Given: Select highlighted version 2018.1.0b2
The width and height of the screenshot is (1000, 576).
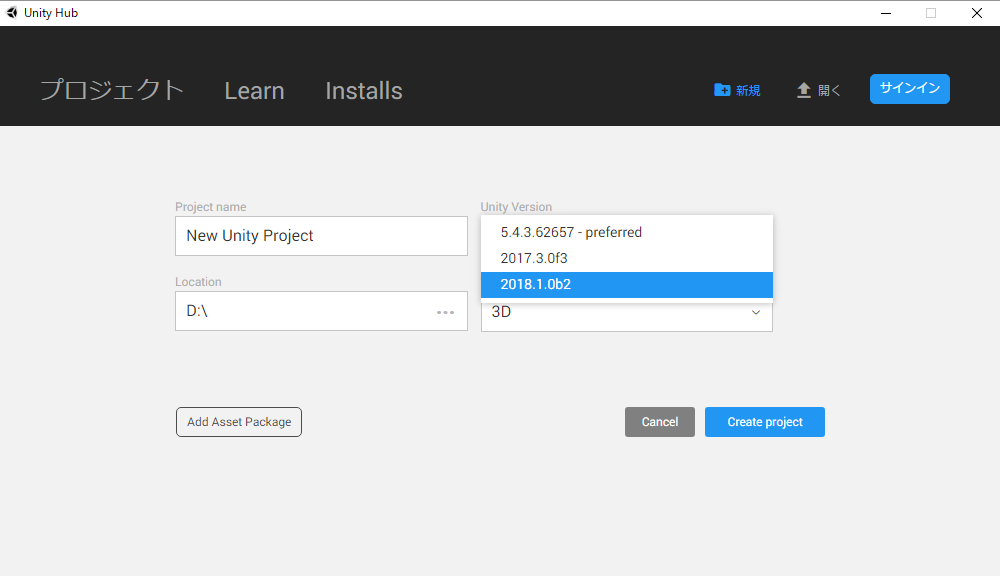Looking at the screenshot, I should click(626, 284).
